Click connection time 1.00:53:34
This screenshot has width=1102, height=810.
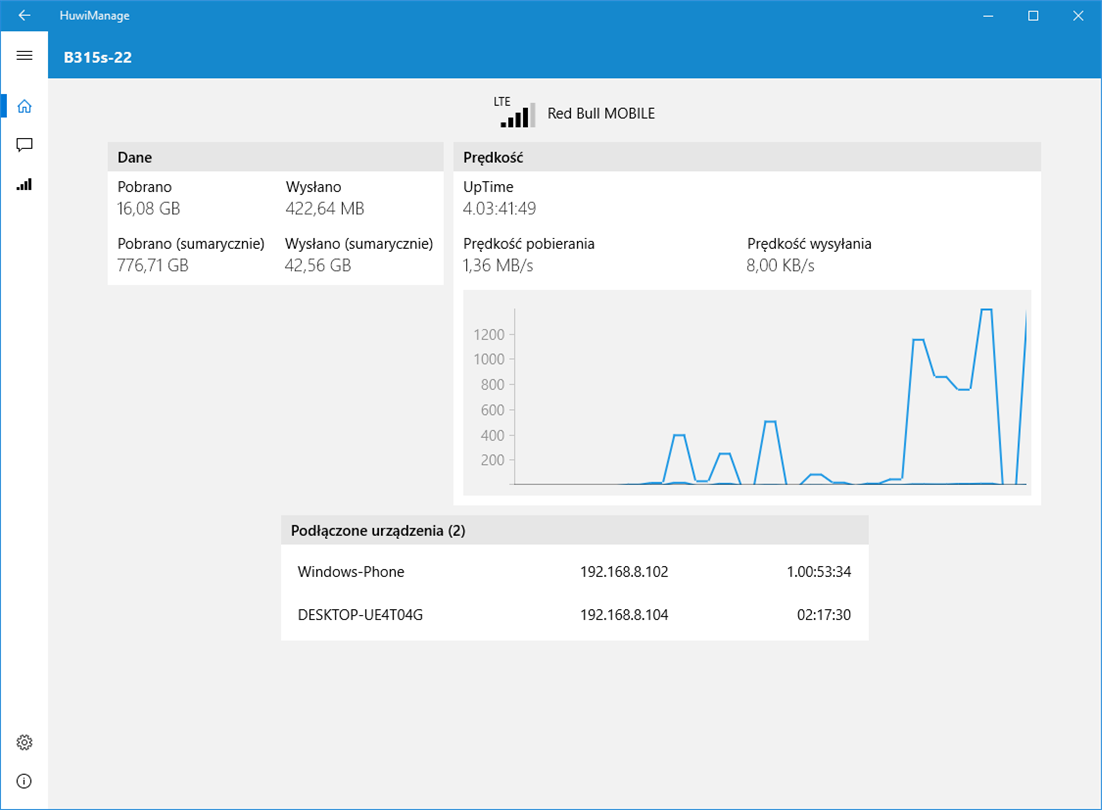click(x=819, y=572)
